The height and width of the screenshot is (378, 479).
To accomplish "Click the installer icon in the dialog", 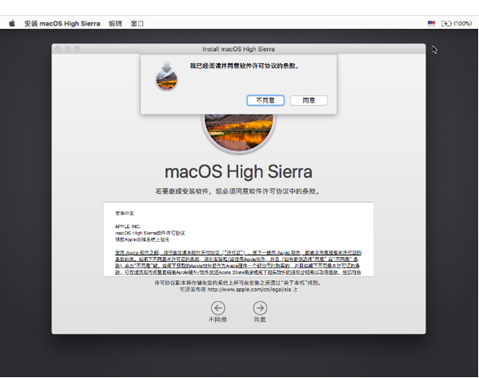I will click(x=167, y=76).
